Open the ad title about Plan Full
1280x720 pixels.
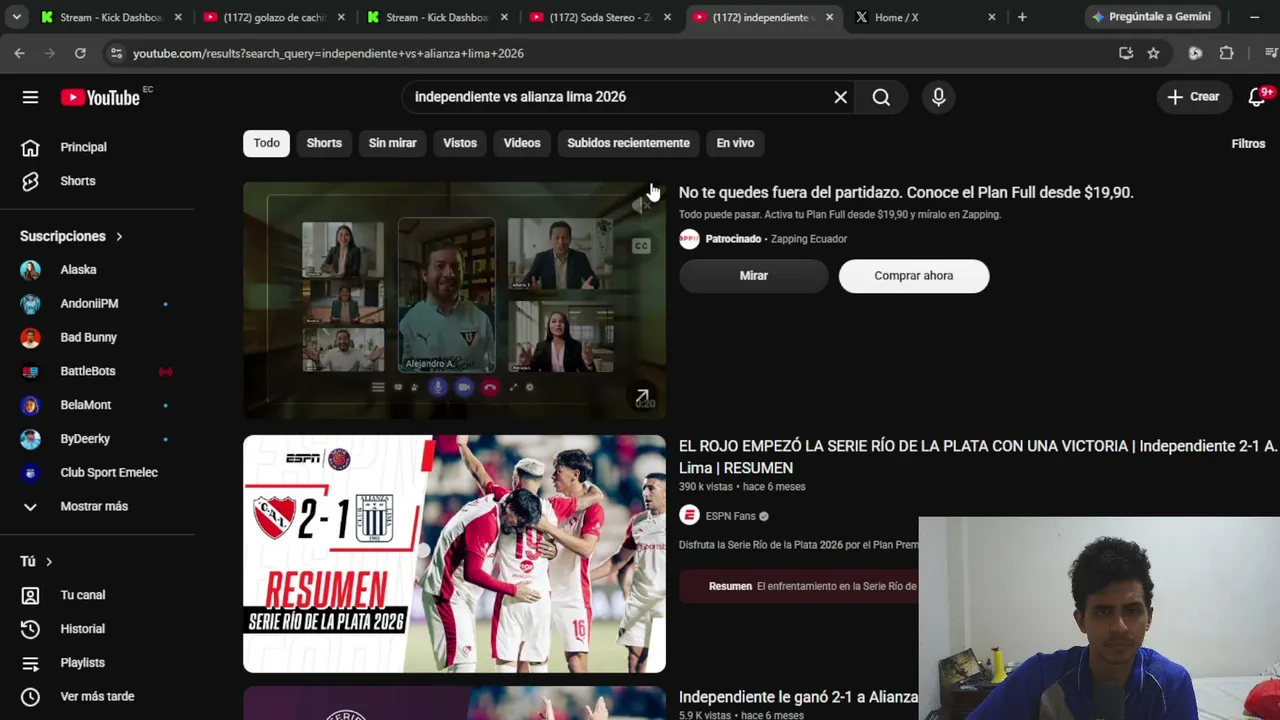(906, 193)
